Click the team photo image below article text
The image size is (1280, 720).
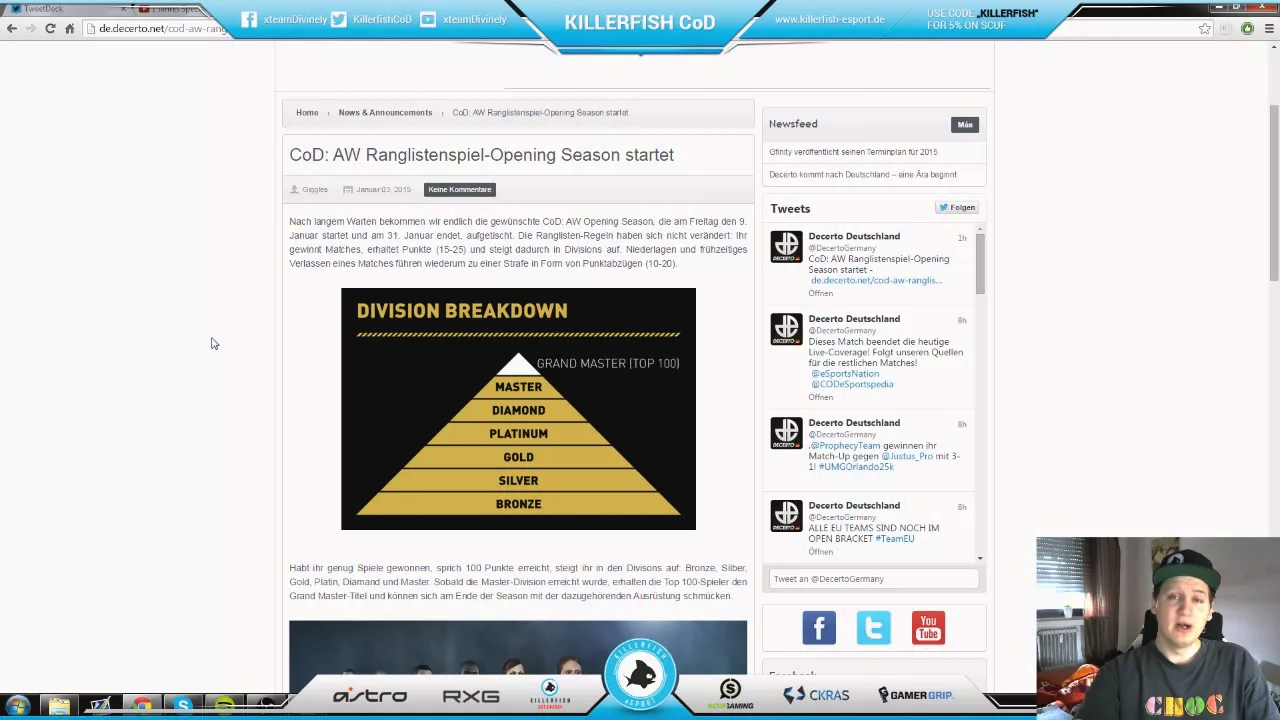(518, 654)
